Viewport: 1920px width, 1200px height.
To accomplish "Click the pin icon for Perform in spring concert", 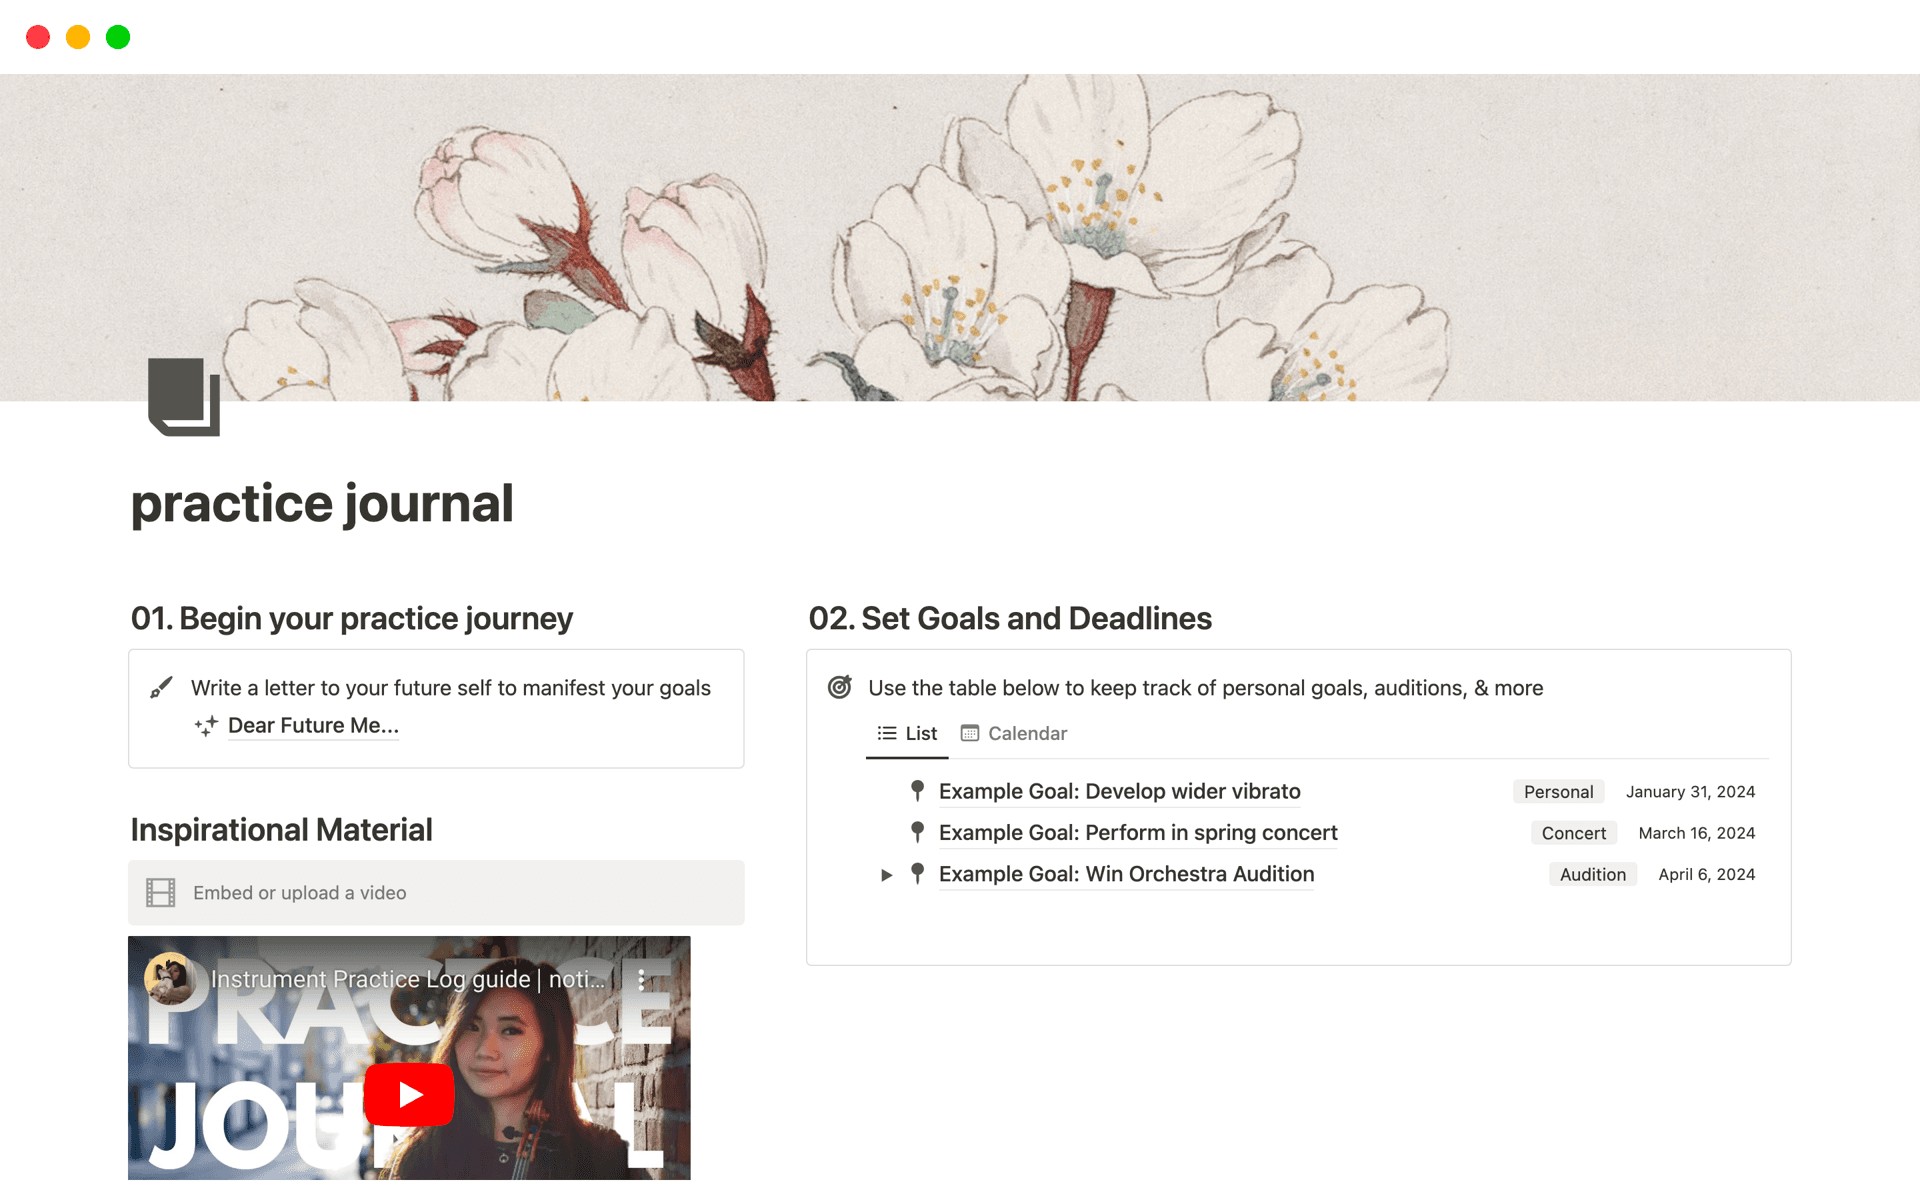I will coord(917,832).
